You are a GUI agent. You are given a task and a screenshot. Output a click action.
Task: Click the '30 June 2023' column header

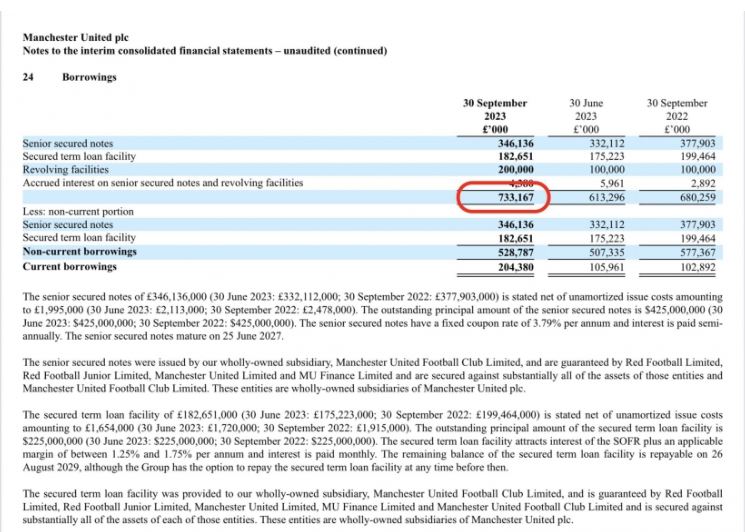coord(586,116)
